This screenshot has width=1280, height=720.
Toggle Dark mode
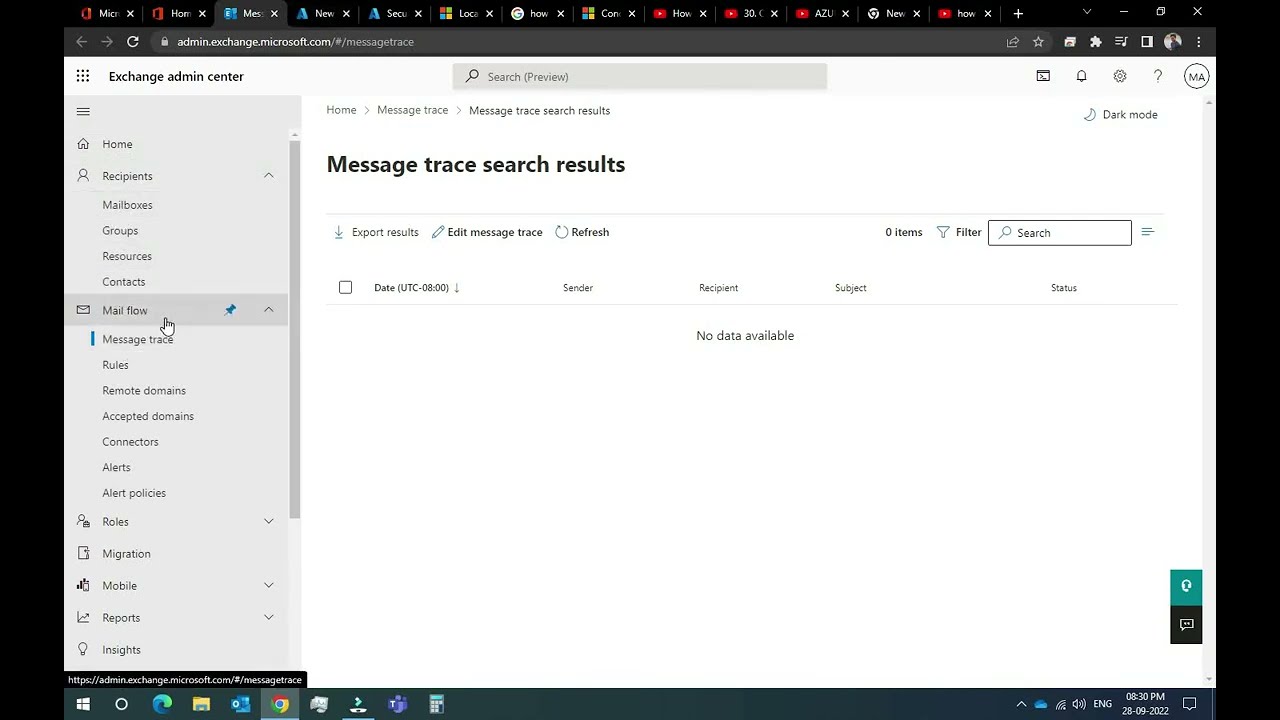pyautogui.click(x=1120, y=115)
